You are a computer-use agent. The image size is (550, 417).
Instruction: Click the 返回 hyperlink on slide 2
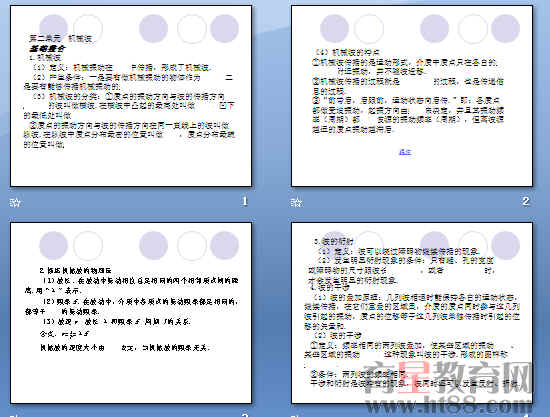(405, 152)
